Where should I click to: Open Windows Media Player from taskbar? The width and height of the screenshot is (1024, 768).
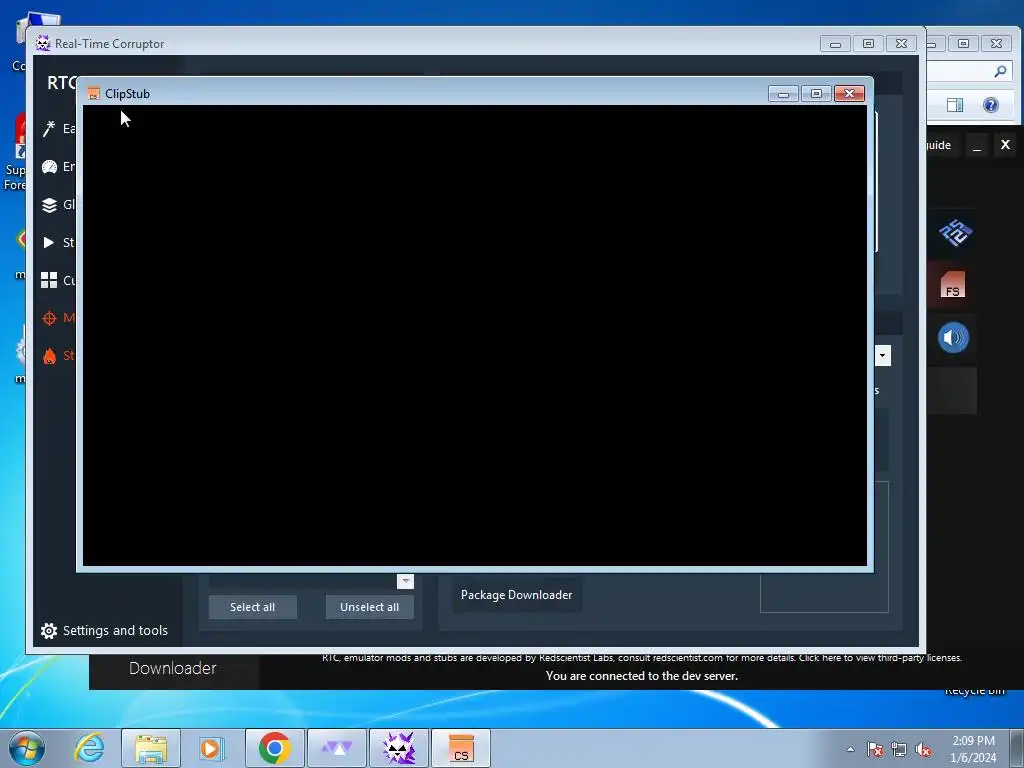(x=211, y=748)
